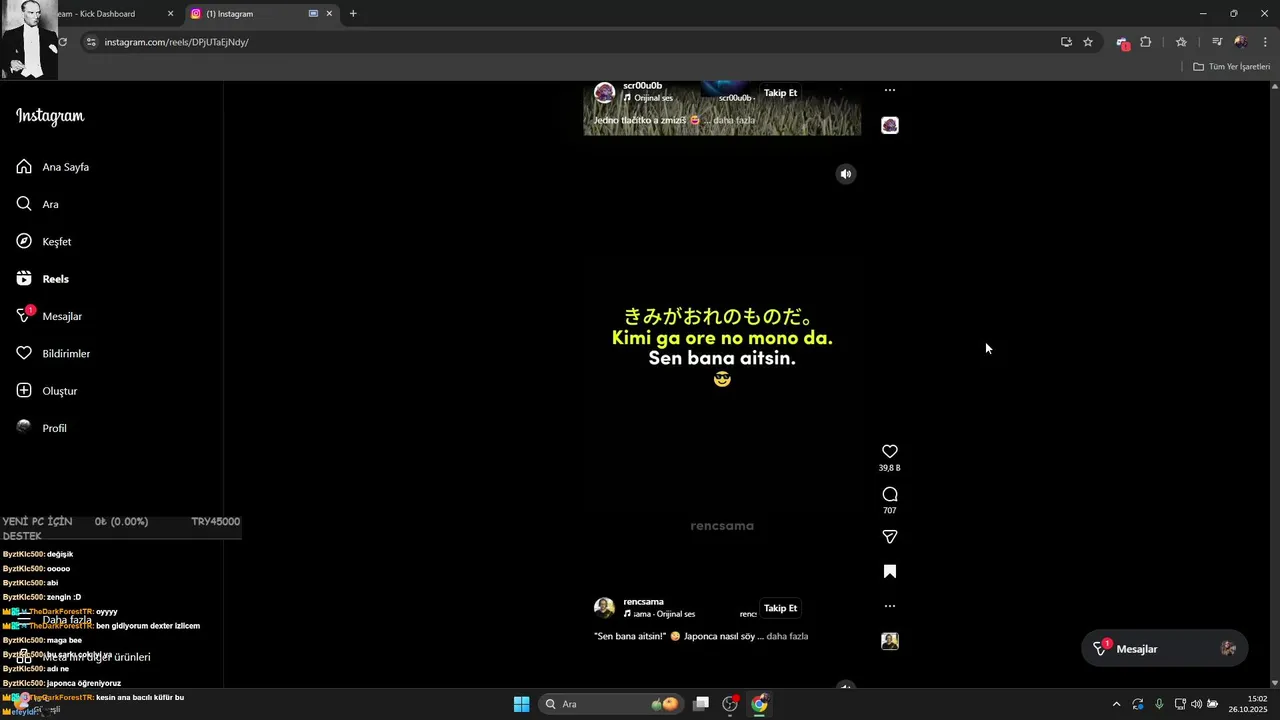Open Ana Sayfa in the Instagram sidebar

point(65,167)
